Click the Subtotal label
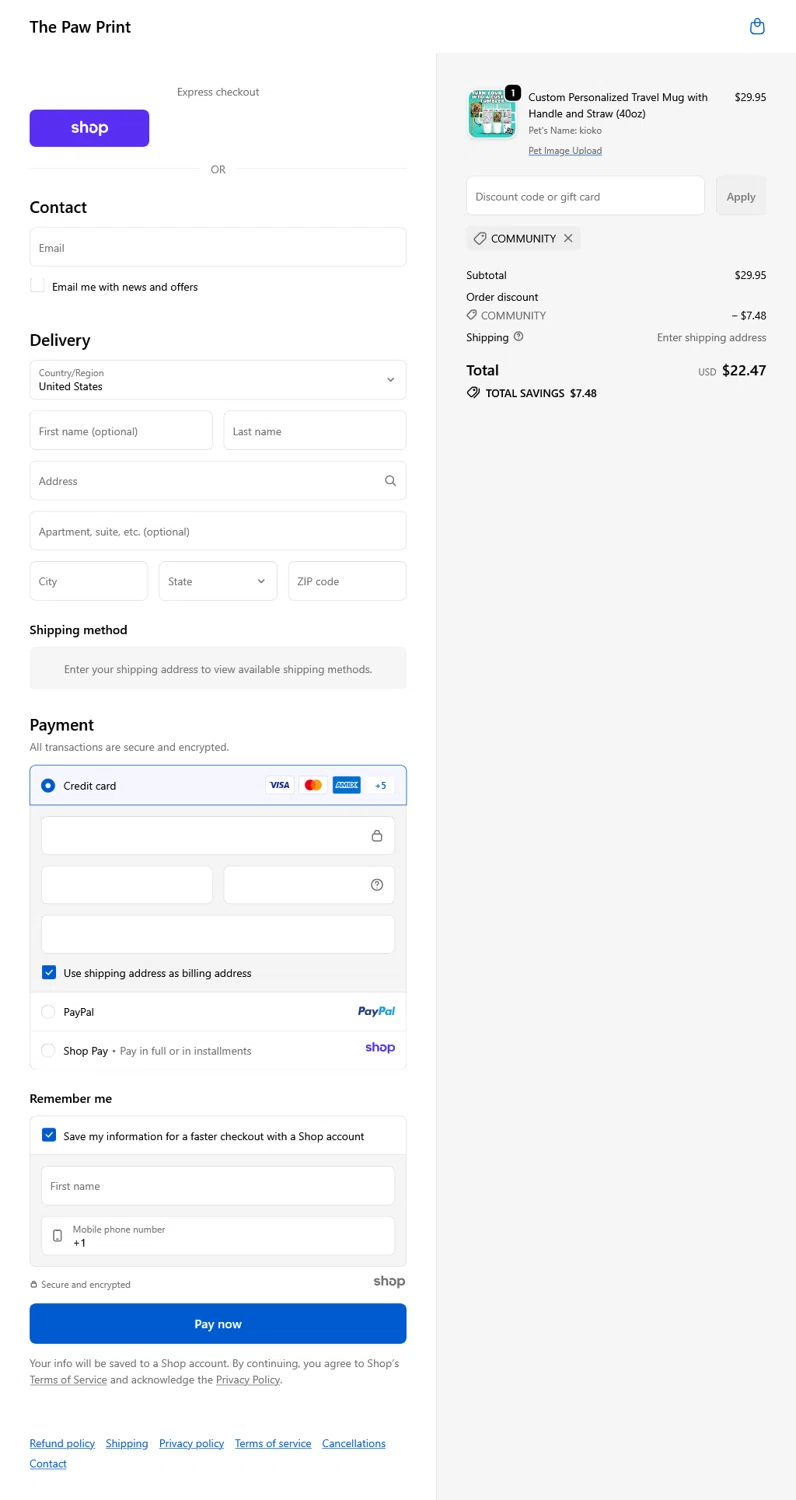Viewport: 796px width, 1500px height. tap(486, 275)
